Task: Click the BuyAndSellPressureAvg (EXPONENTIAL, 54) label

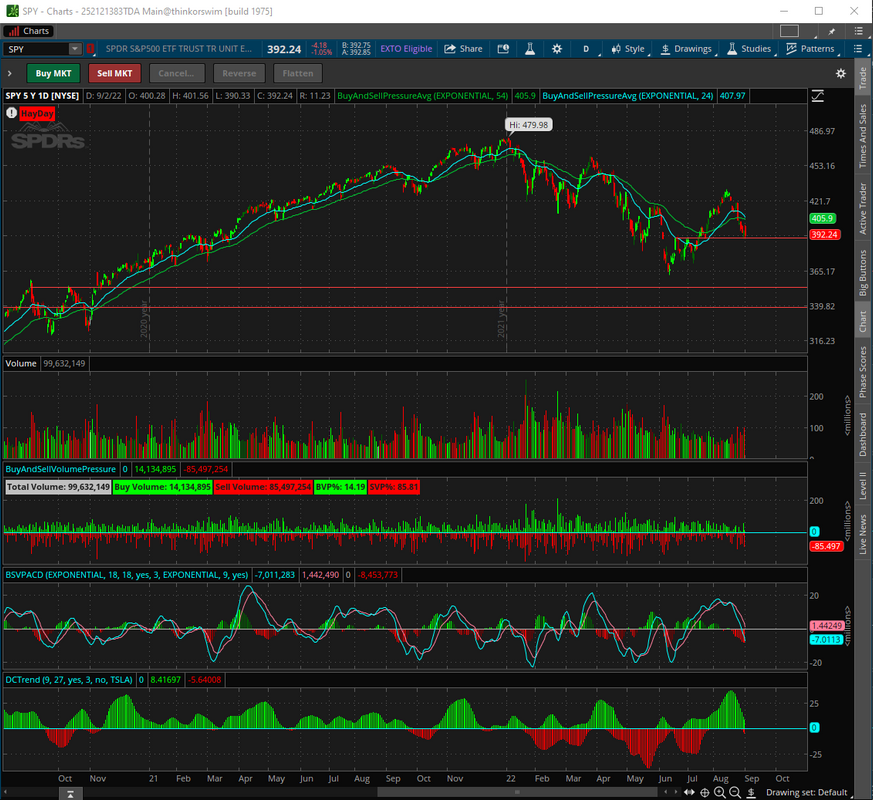Action: tap(423, 96)
